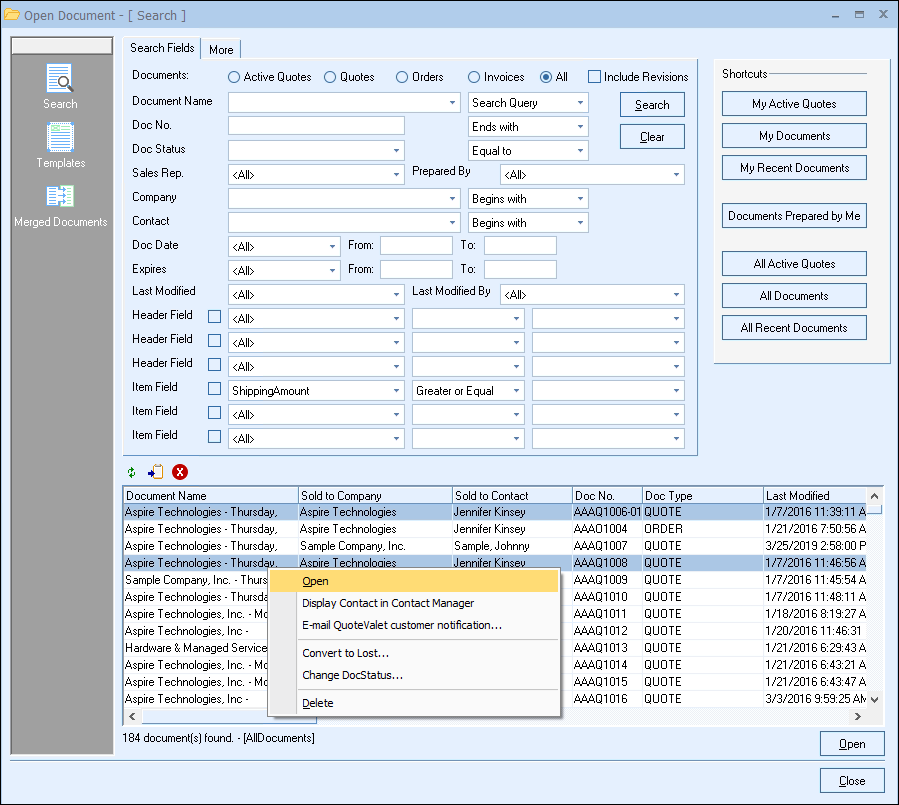Choose Convert to Lost in context menu

(x=345, y=653)
